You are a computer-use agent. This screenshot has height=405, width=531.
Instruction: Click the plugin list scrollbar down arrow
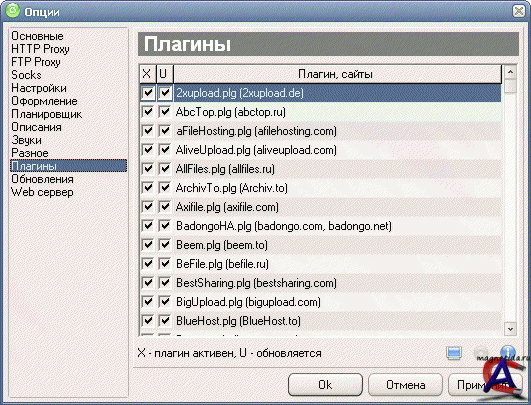(510, 328)
